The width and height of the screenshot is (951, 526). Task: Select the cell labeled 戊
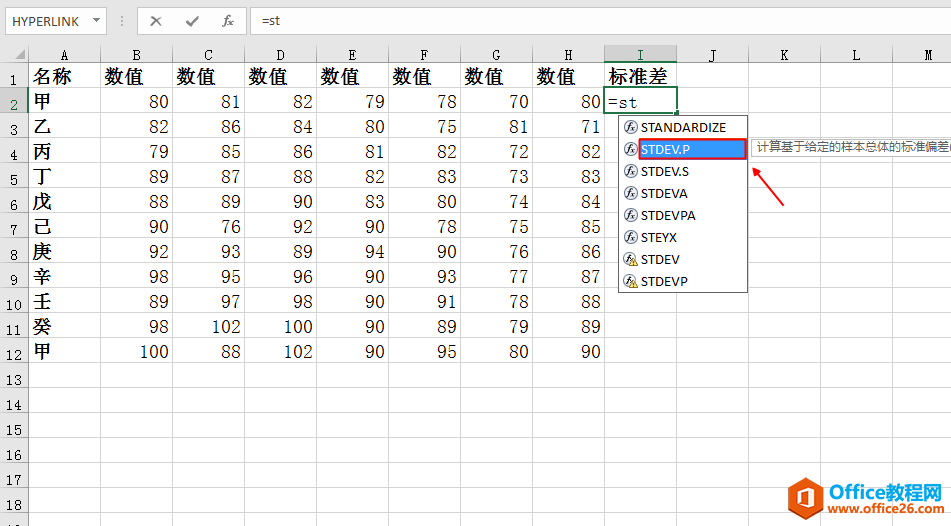[64, 201]
